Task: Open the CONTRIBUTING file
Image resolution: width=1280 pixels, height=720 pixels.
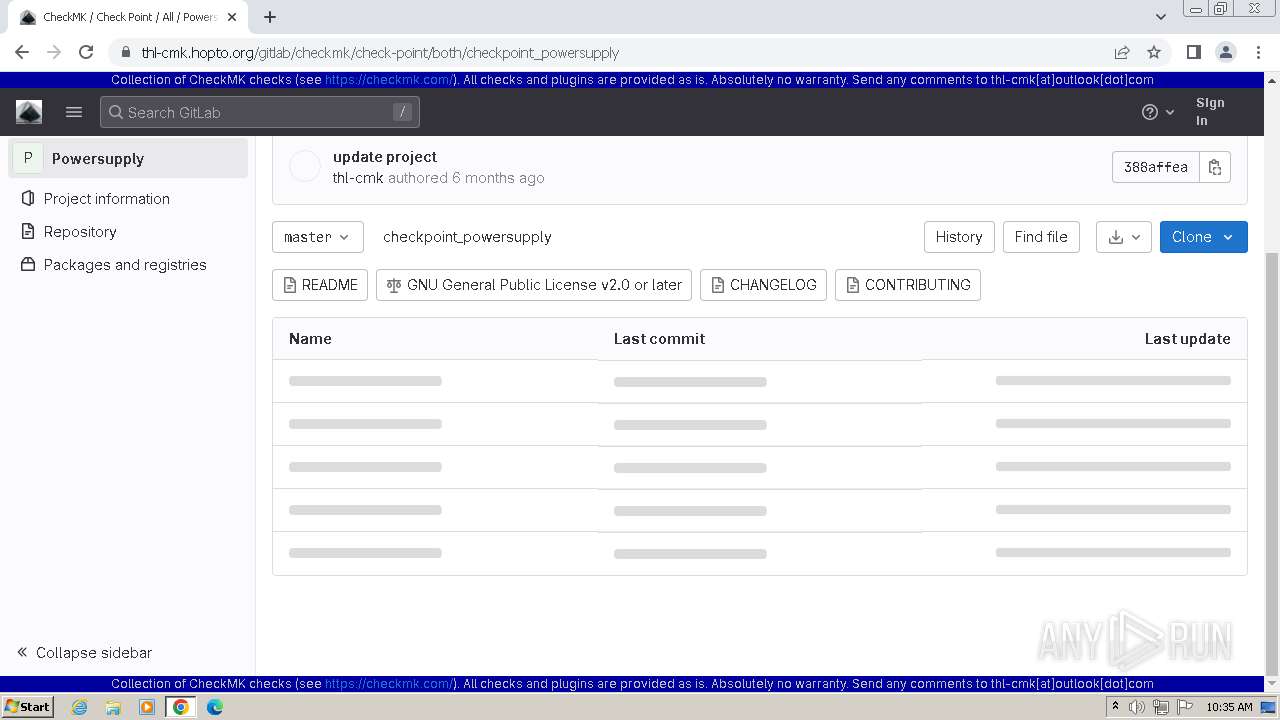Action: [x=908, y=285]
